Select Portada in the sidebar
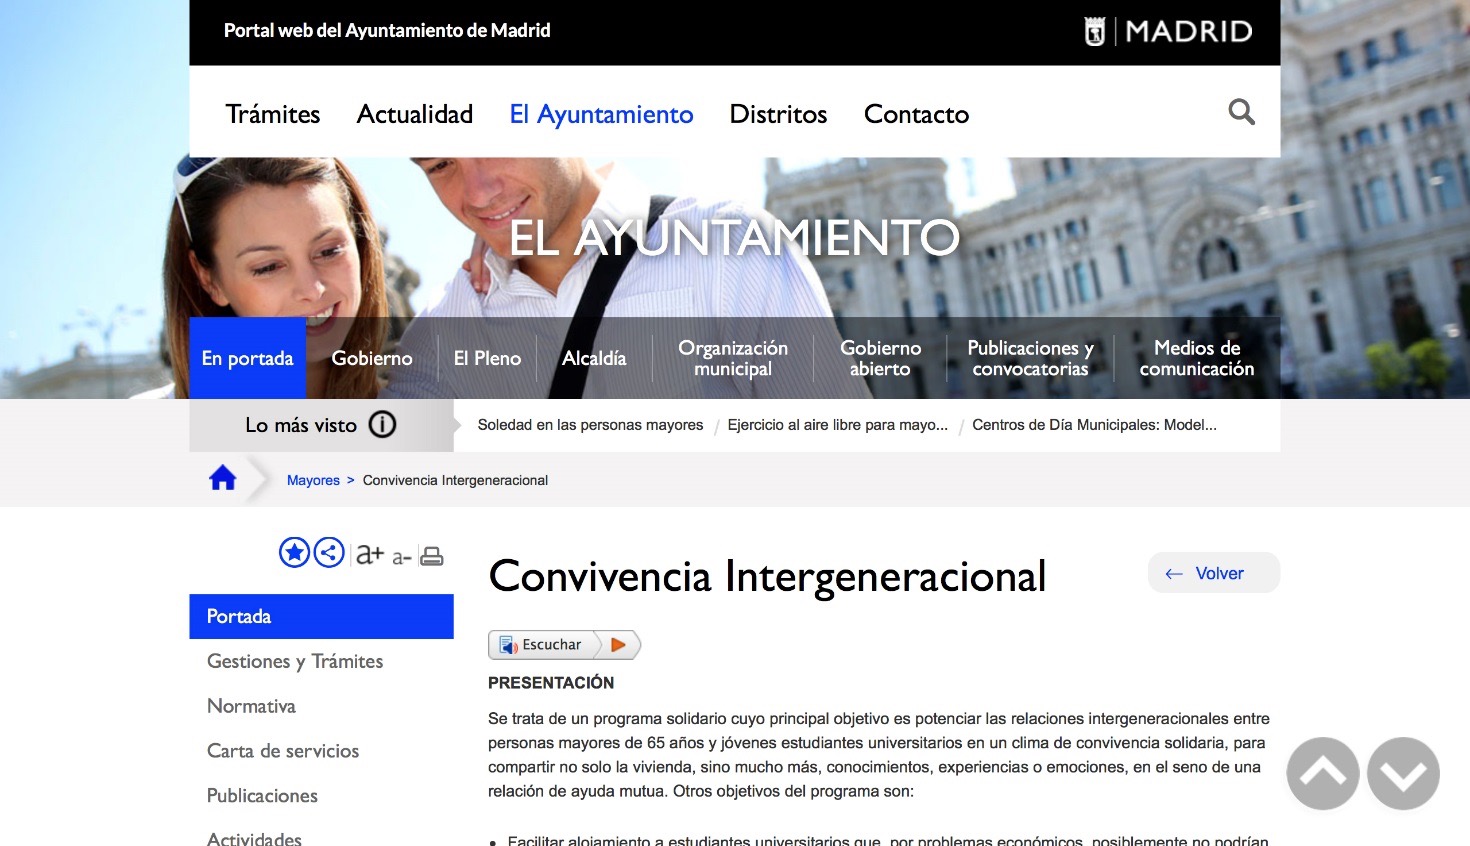 click(321, 616)
